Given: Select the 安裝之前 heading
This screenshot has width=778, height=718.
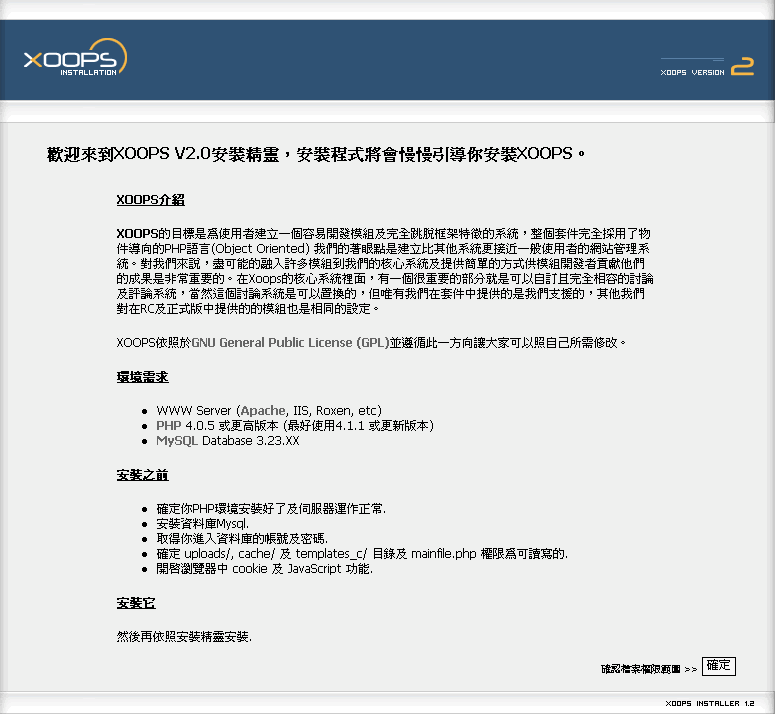Looking at the screenshot, I should point(143,477).
